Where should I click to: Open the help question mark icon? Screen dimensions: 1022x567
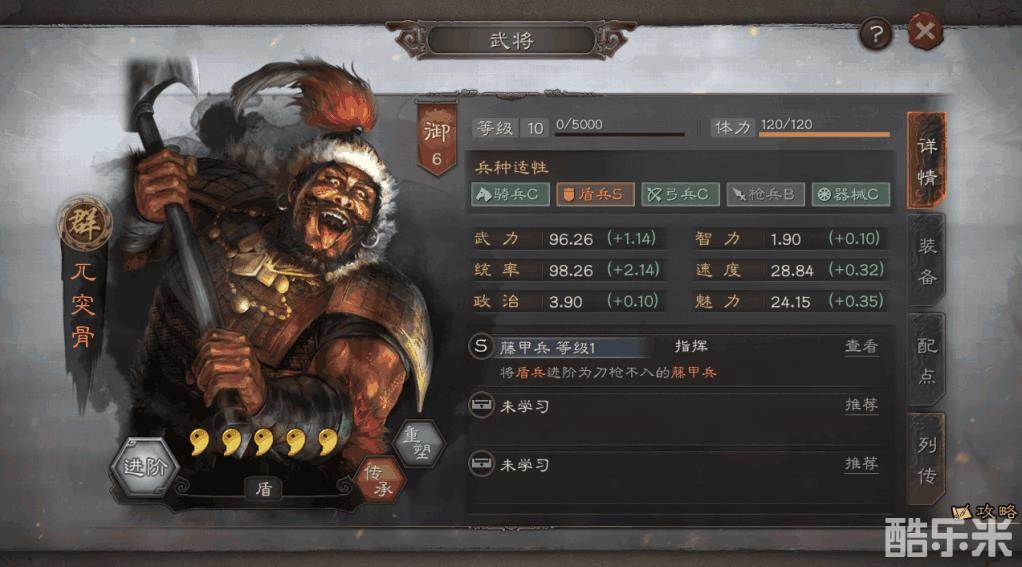point(875,34)
